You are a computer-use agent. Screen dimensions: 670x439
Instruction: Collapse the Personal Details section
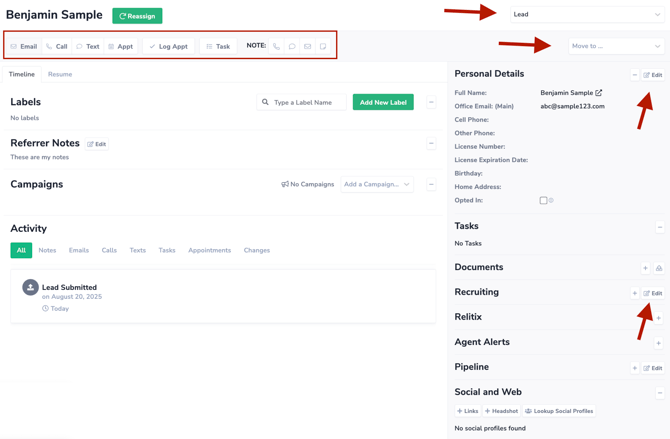pyautogui.click(x=634, y=75)
